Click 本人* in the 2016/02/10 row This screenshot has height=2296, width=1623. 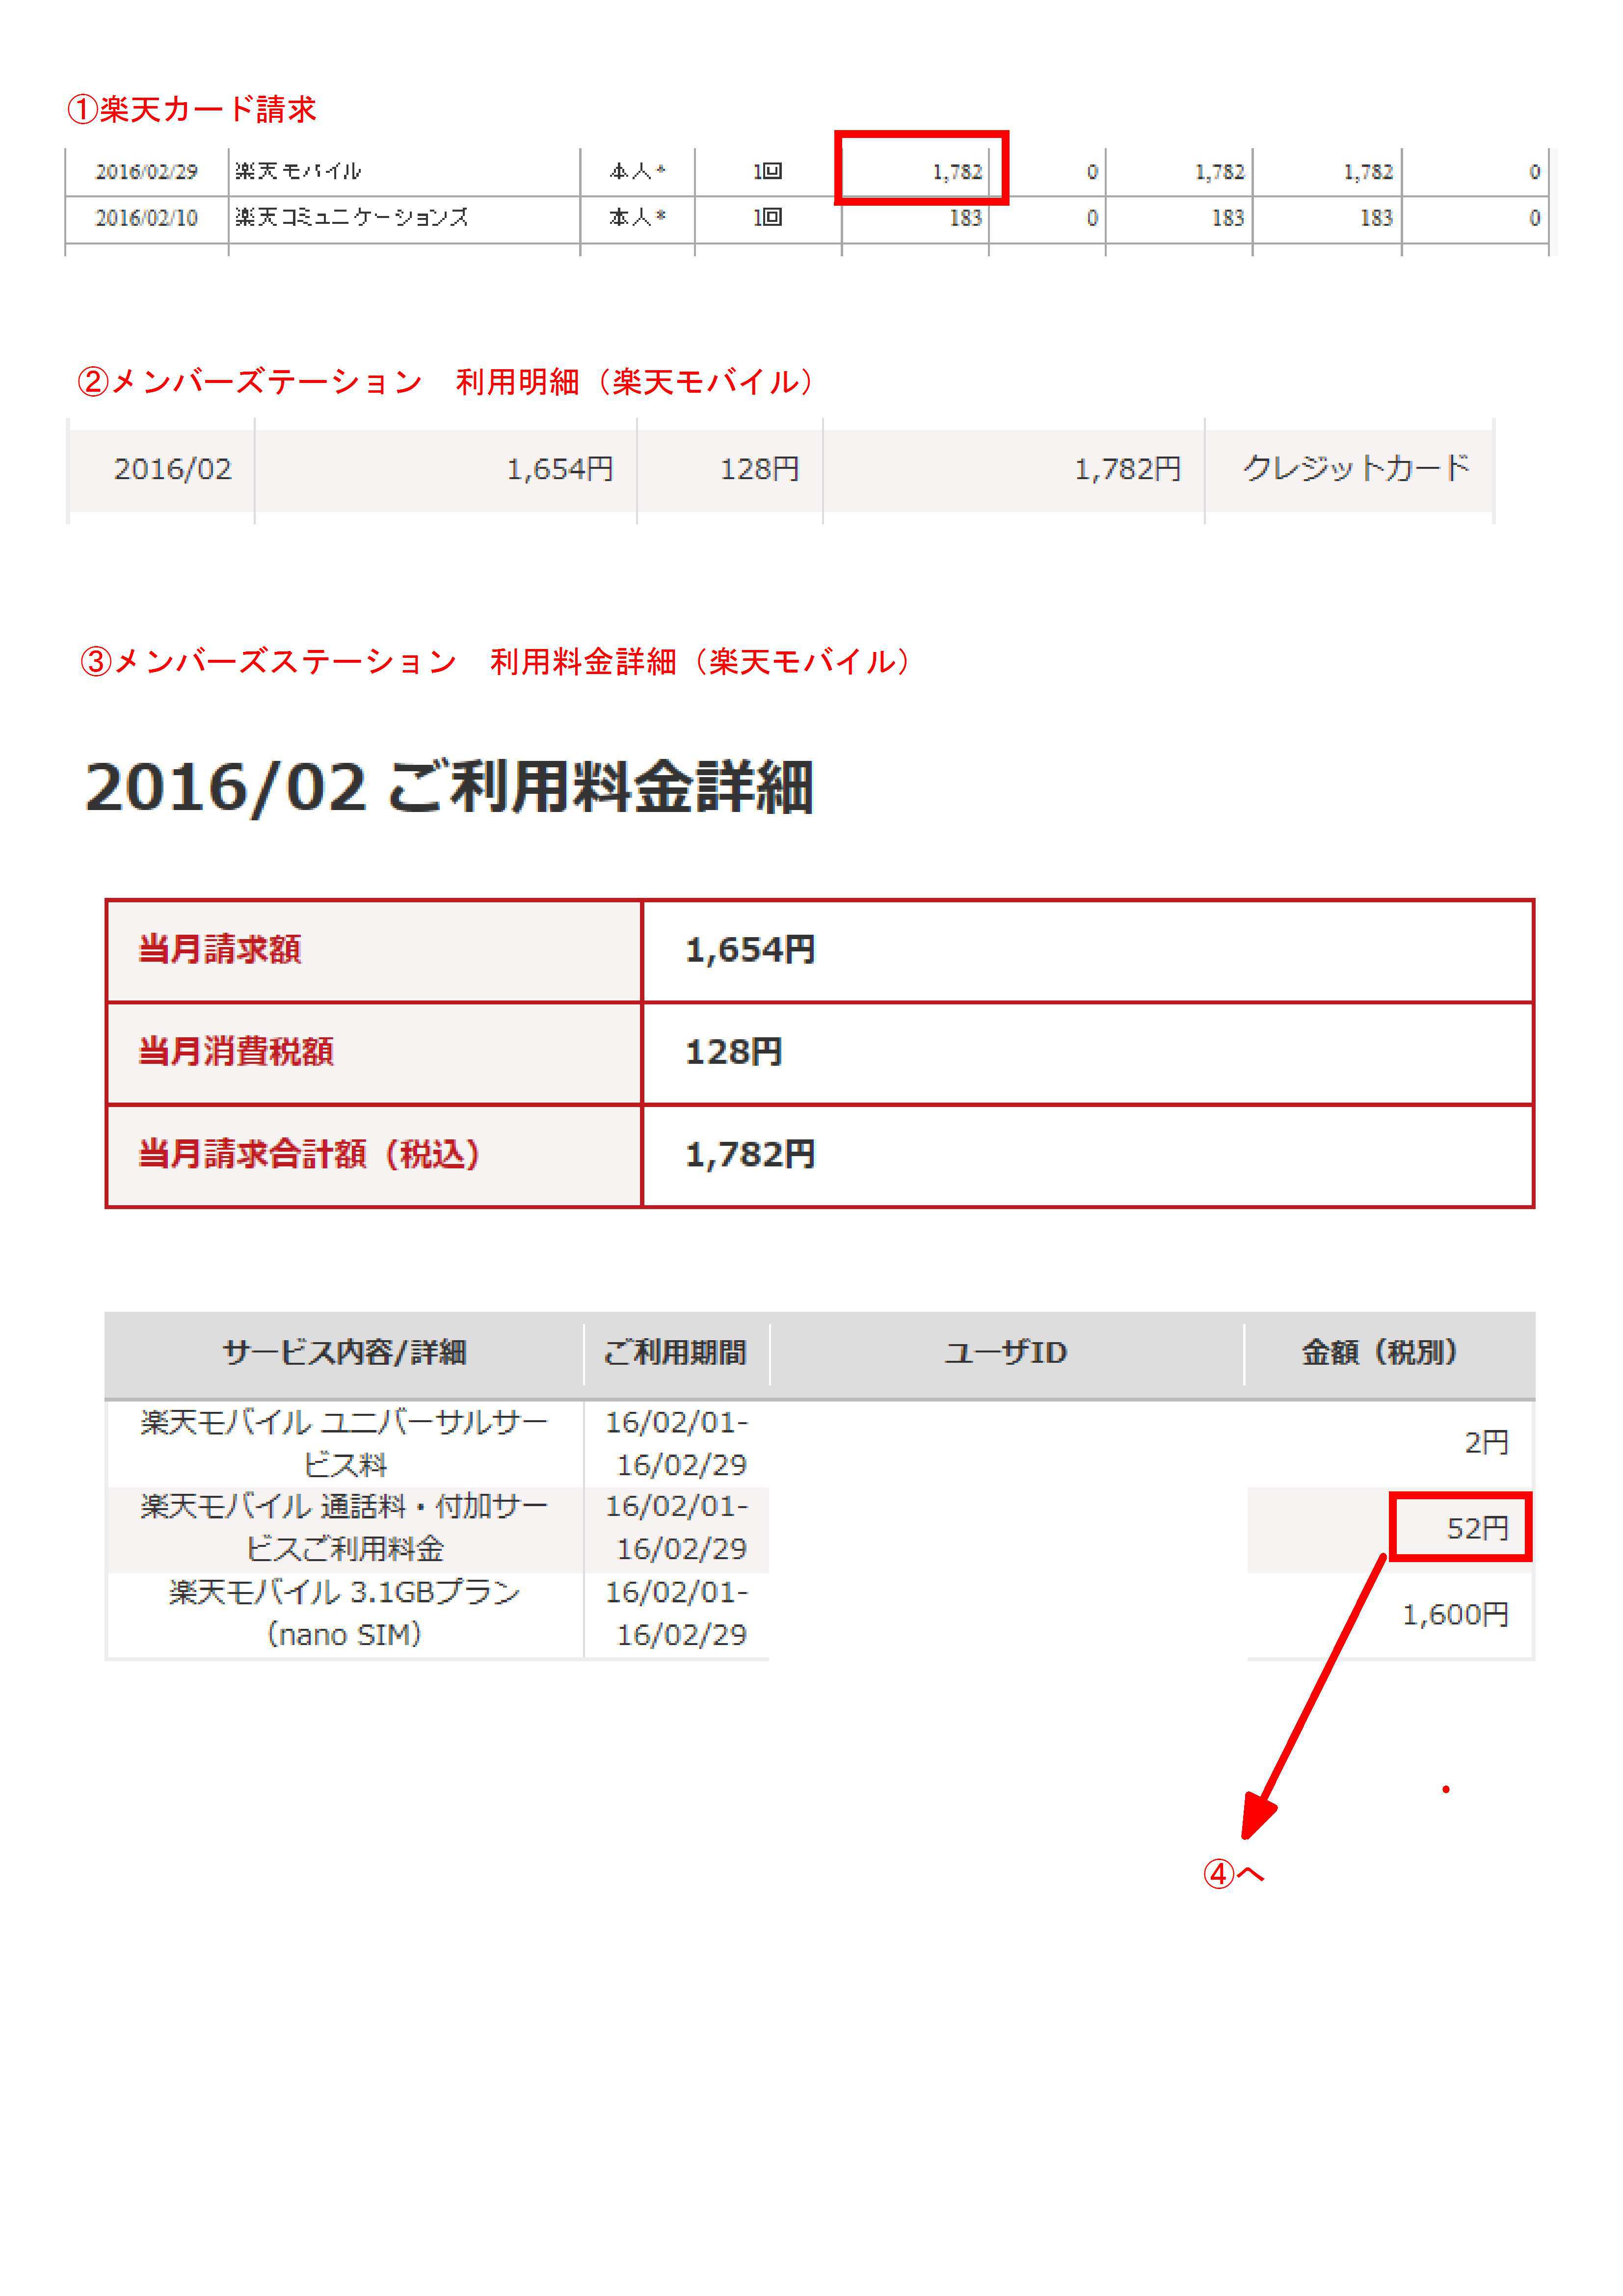637,217
